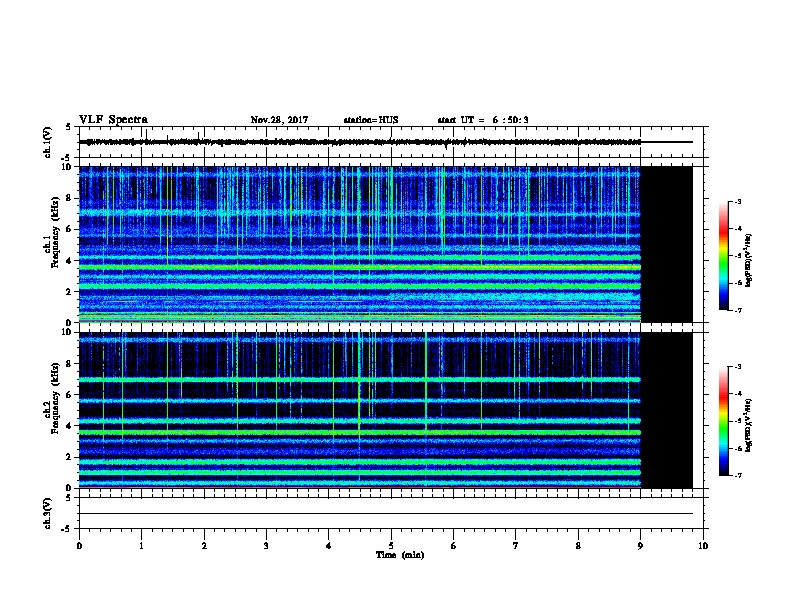Click the ch.2 spectrogram color bar
792x612 pixels.
click(x=724, y=421)
